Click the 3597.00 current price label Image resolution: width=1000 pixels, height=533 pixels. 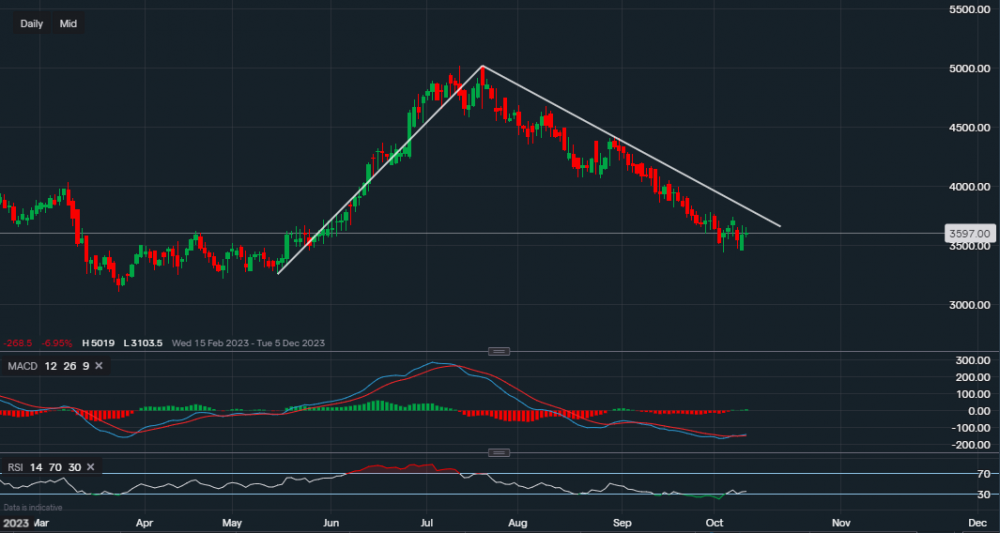969,234
